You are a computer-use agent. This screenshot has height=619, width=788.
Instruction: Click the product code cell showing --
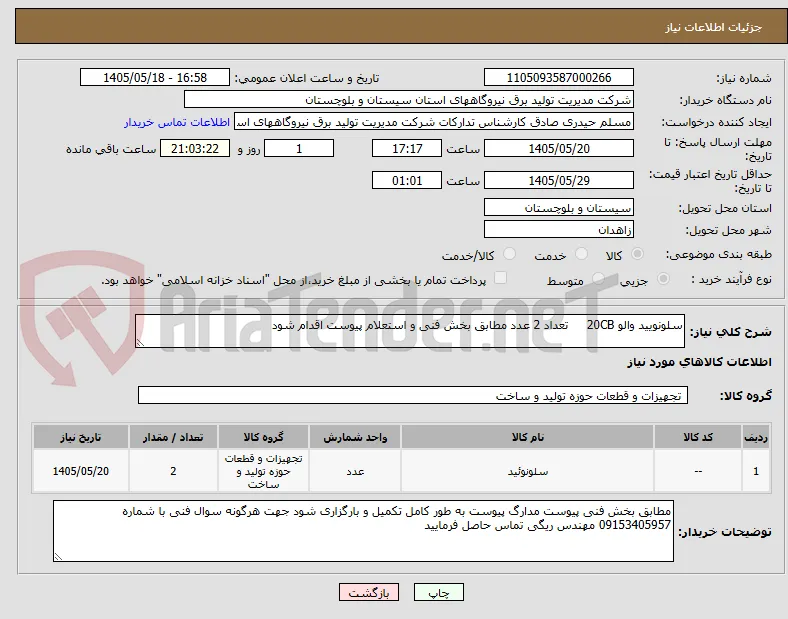pyautogui.click(x=698, y=471)
